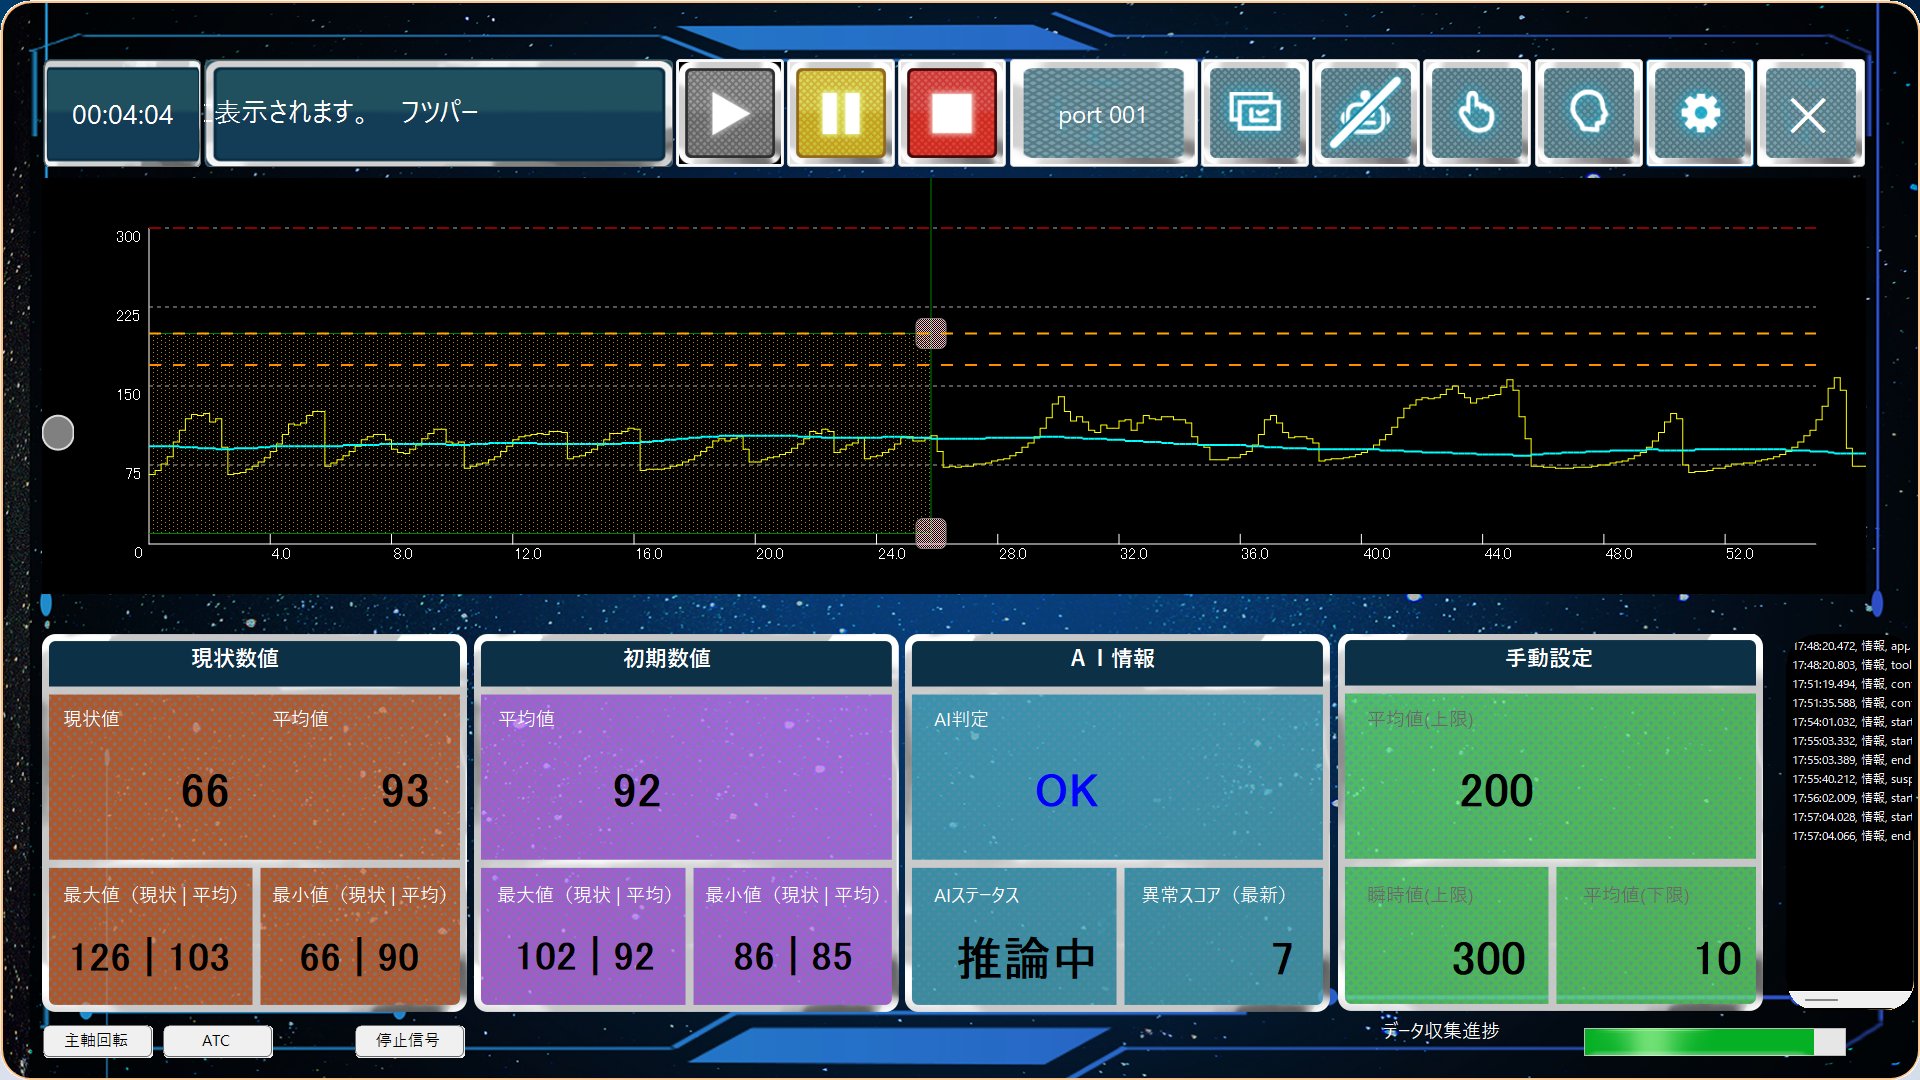Select the touch pointer hand icon

pyautogui.click(x=1477, y=114)
